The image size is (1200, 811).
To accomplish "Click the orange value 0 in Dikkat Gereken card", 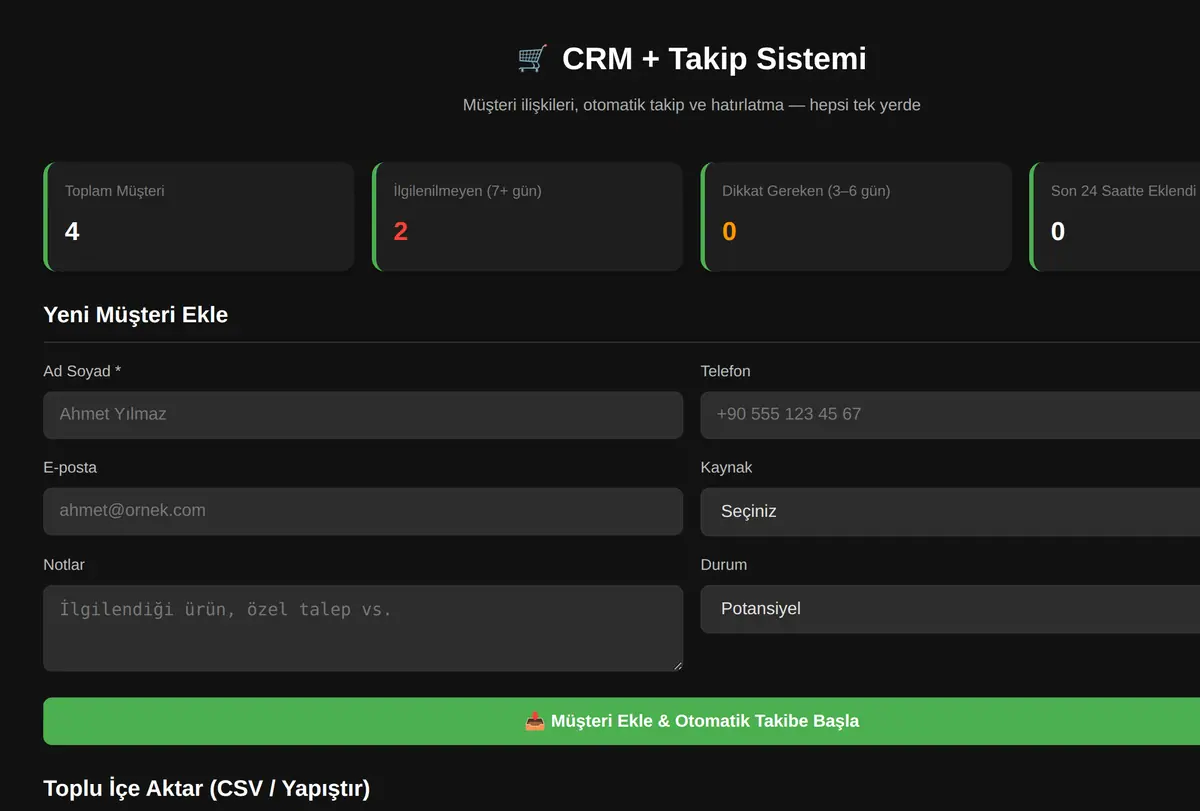I will coord(729,232).
